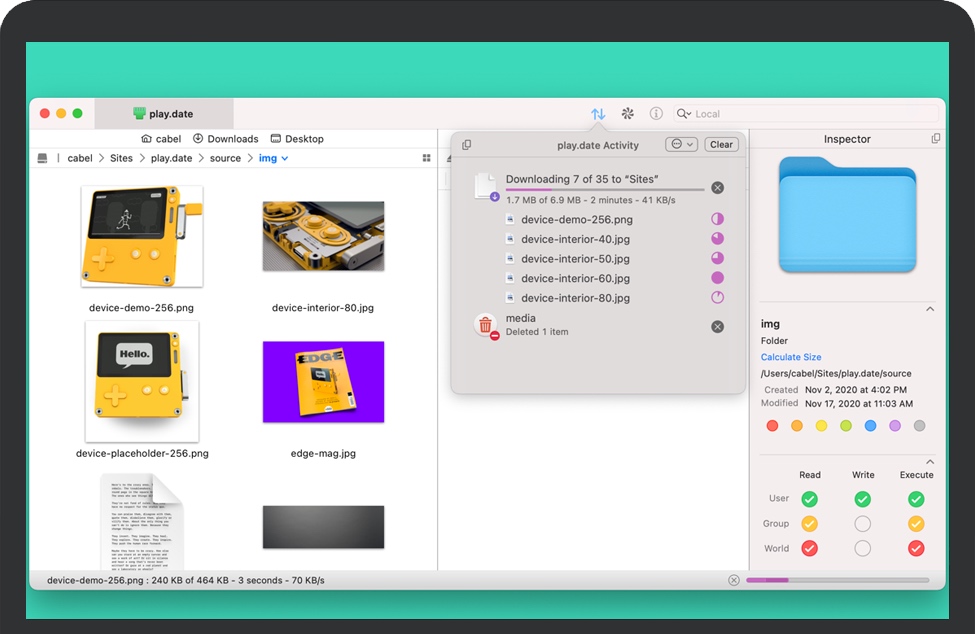This screenshot has height=634, width=975.
Task: Dismiss the media deleted activity item
Action: click(717, 326)
